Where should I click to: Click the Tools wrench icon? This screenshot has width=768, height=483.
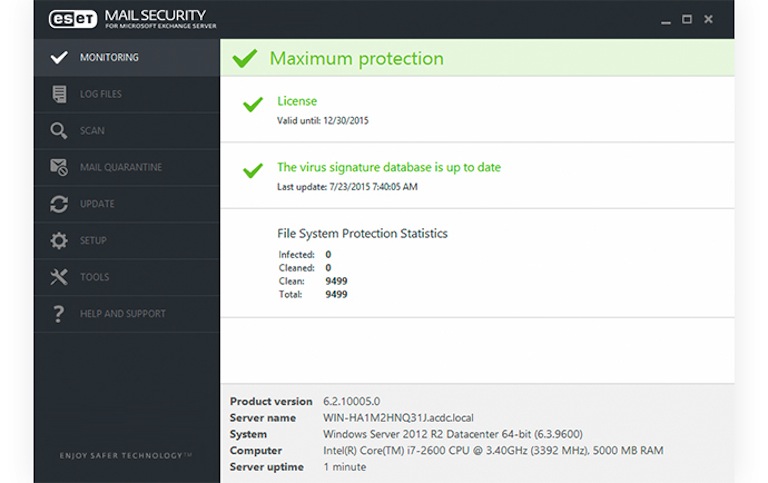click(x=59, y=277)
